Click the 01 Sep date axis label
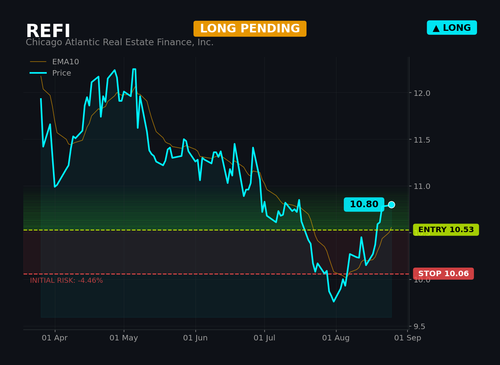The image size is (500, 365). click(407, 338)
